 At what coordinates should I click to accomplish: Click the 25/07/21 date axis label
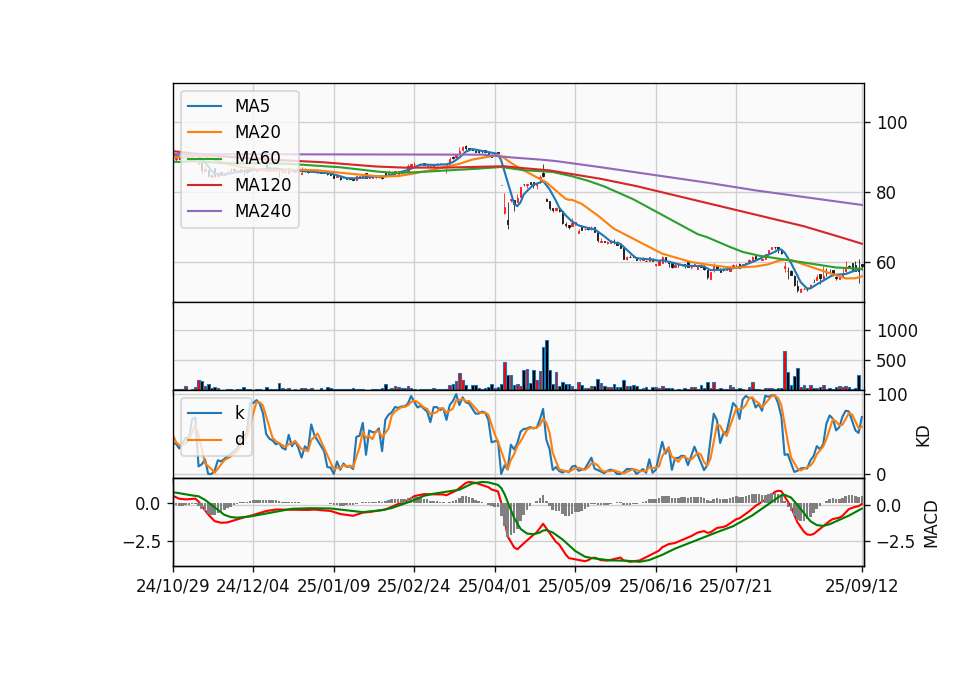(735, 586)
